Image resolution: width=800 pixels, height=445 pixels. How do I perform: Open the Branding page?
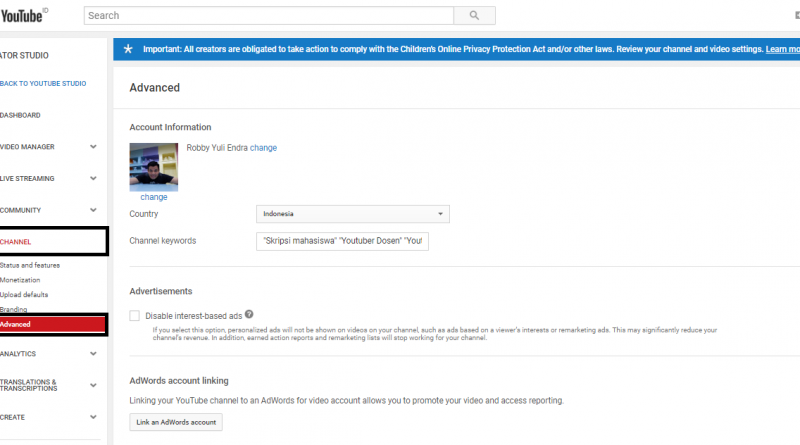point(14,309)
